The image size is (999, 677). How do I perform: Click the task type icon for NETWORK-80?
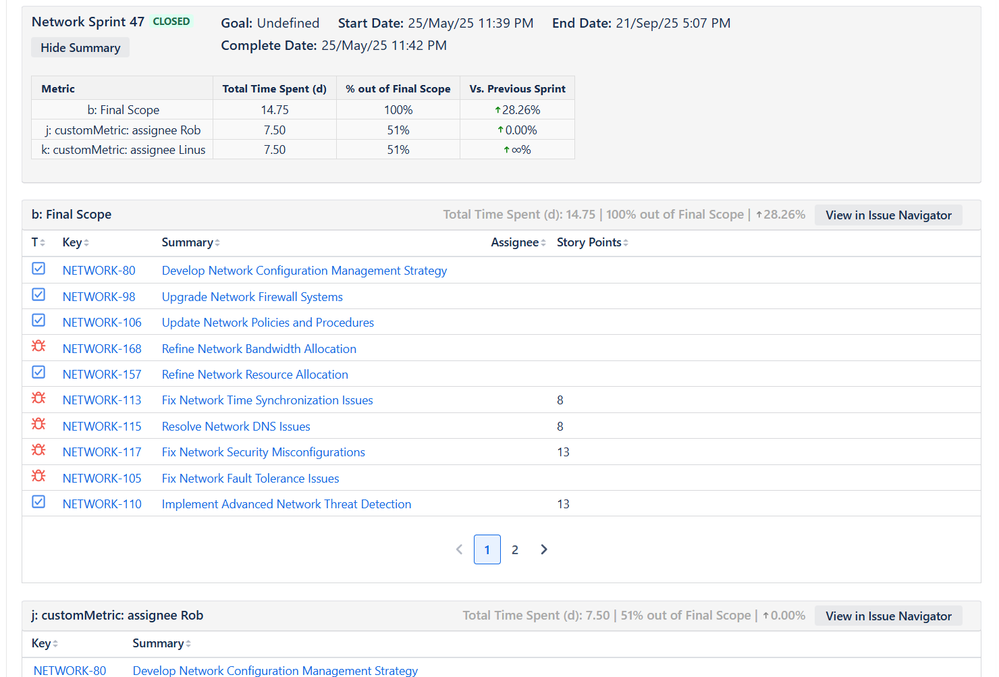[38, 269]
